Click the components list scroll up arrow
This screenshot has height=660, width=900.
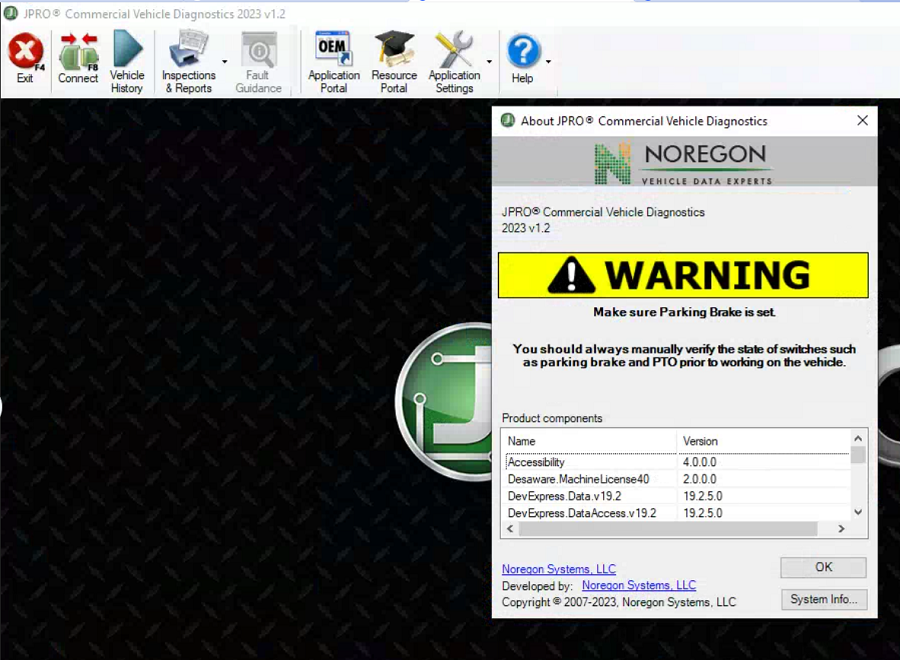tap(858, 438)
